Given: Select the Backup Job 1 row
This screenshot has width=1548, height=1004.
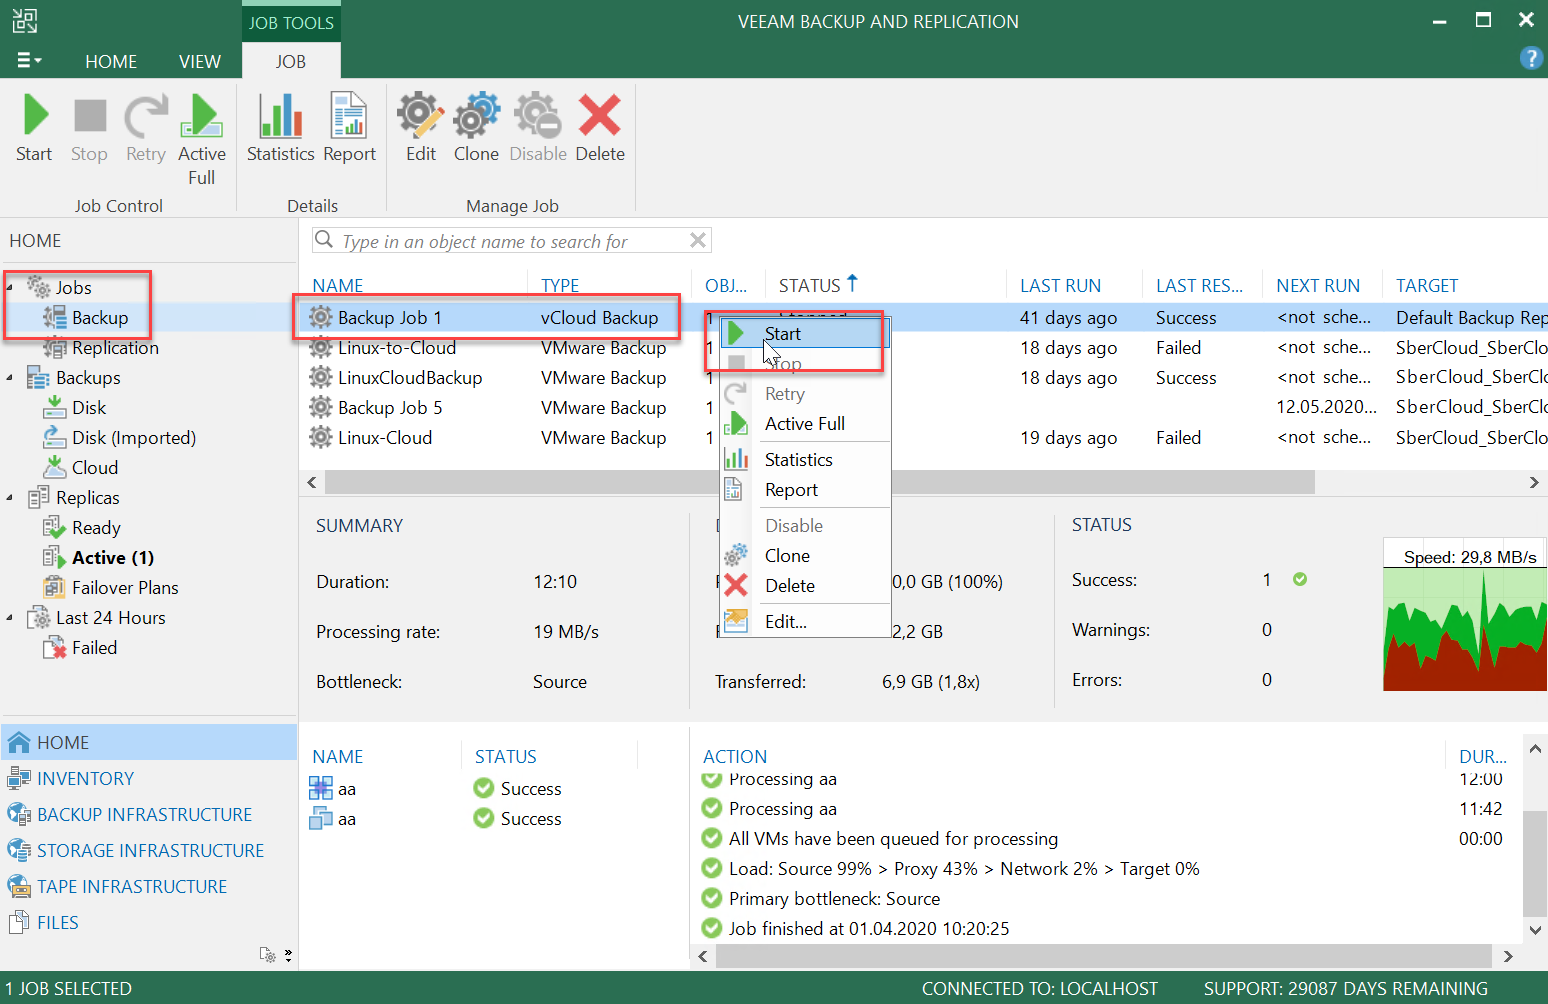Looking at the screenshot, I should pyautogui.click(x=923, y=318).
